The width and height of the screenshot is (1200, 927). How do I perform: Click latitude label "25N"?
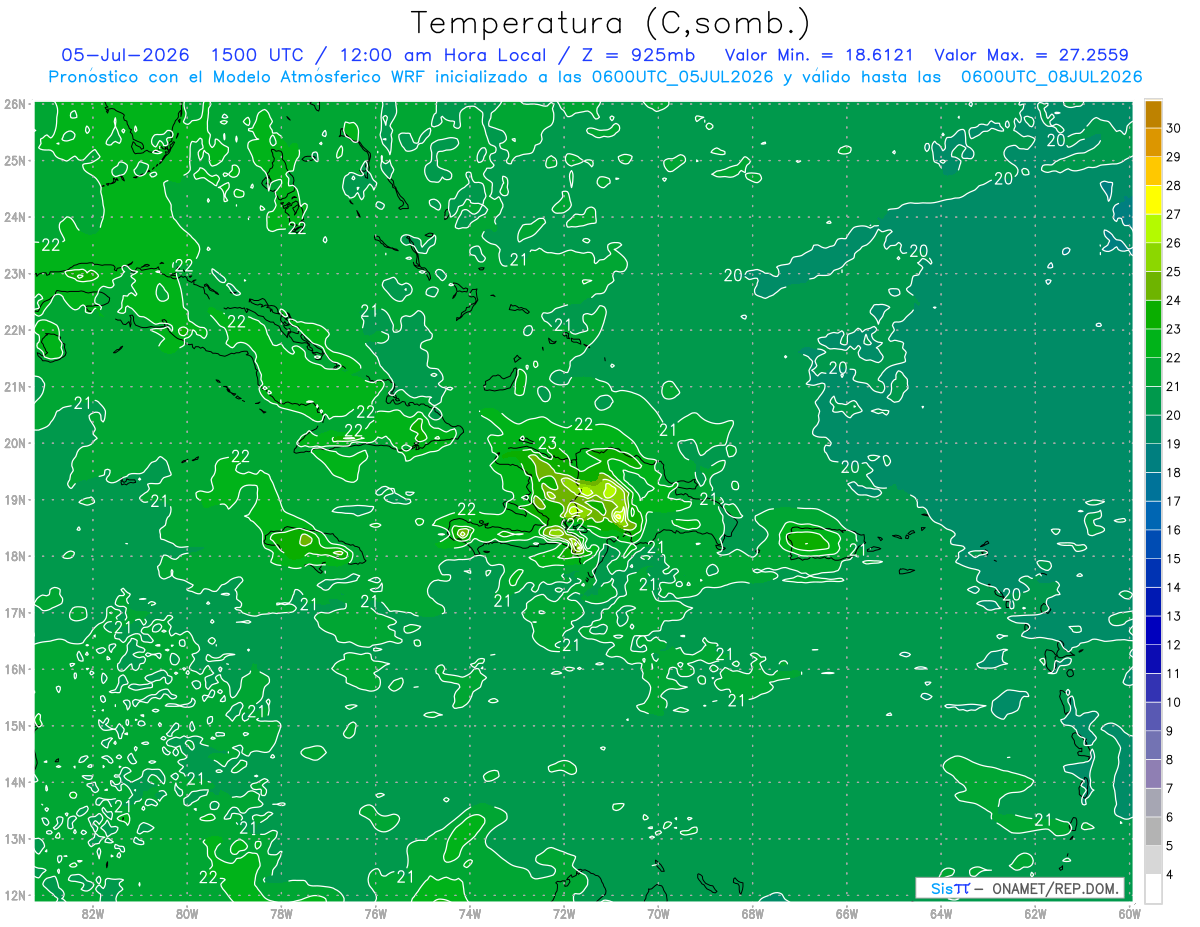[14, 160]
